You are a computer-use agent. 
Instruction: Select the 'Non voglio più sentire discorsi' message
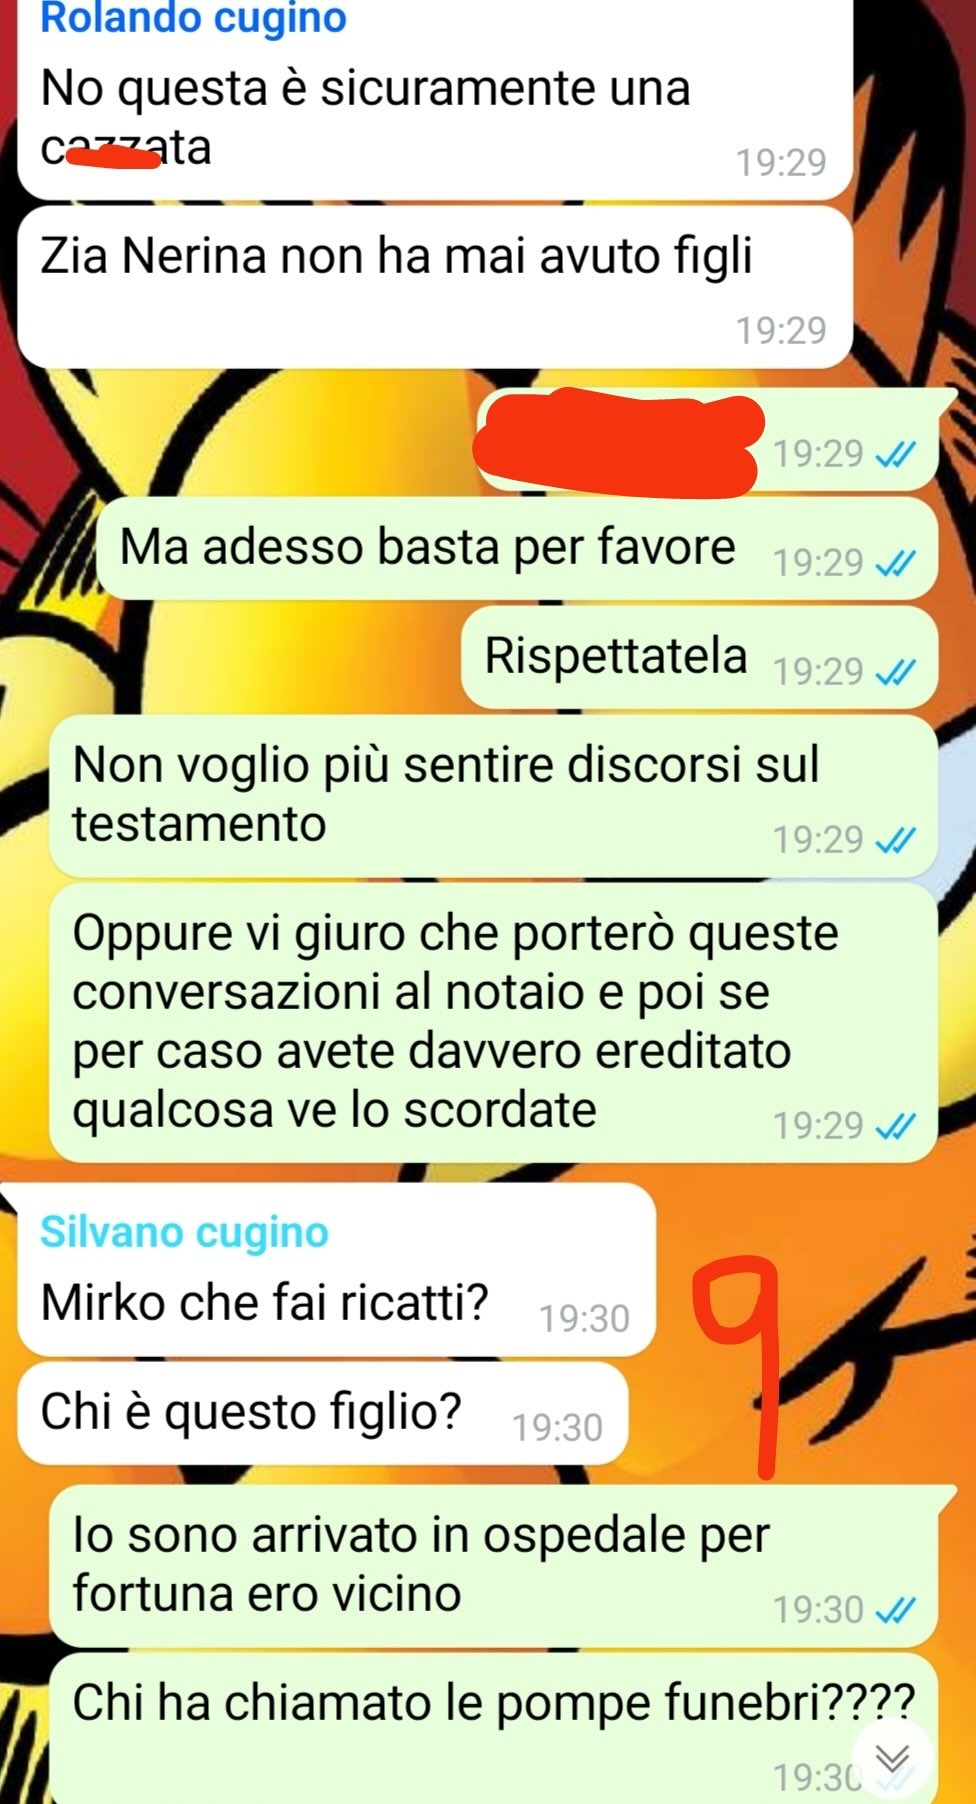coord(493,795)
